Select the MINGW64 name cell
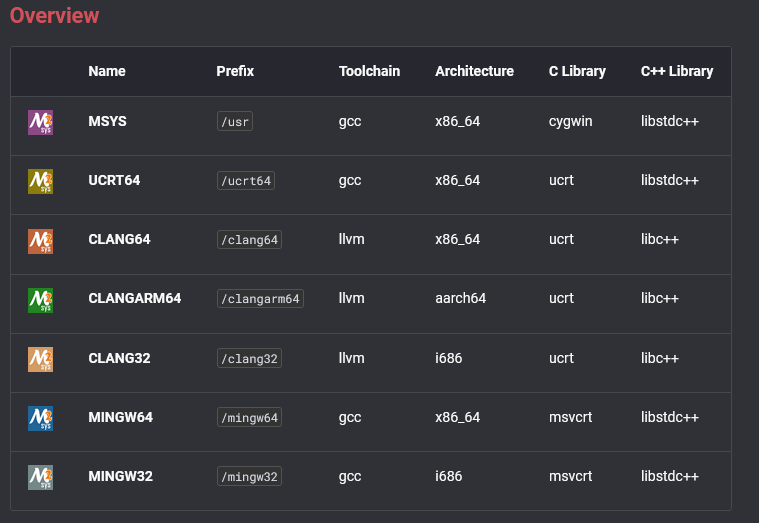 point(121,417)
